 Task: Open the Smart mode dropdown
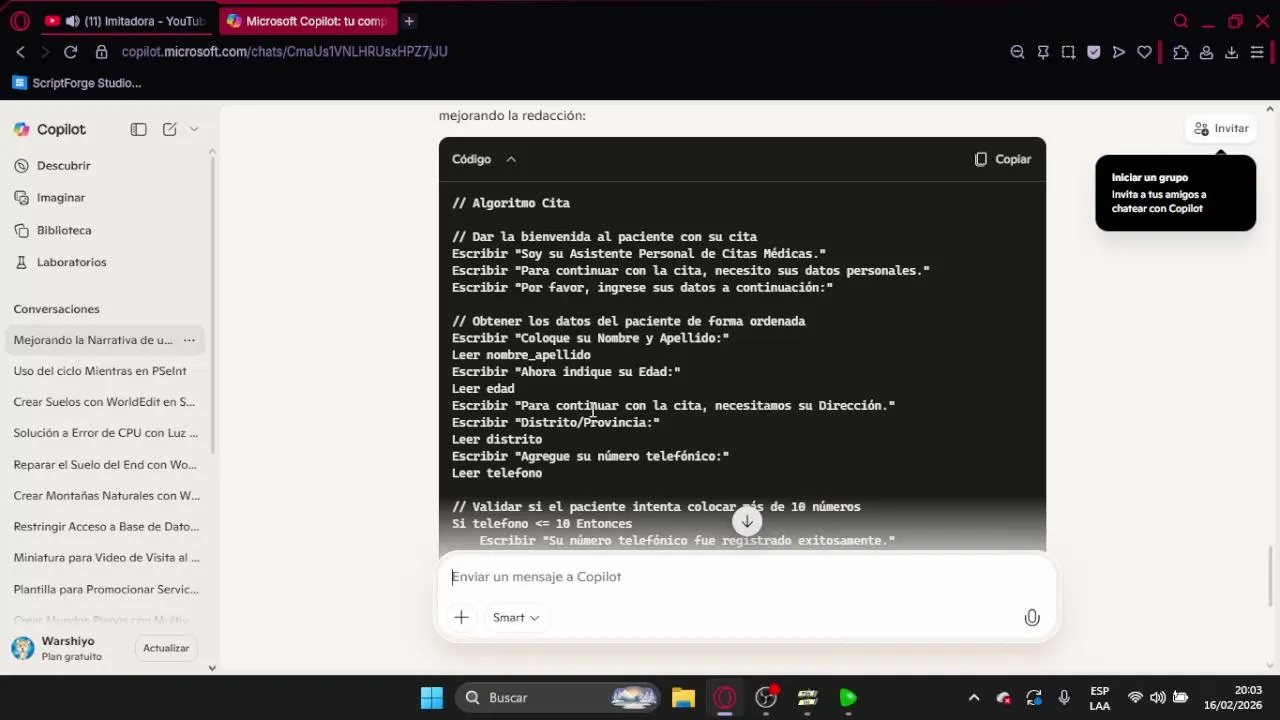tap(516, 618)
